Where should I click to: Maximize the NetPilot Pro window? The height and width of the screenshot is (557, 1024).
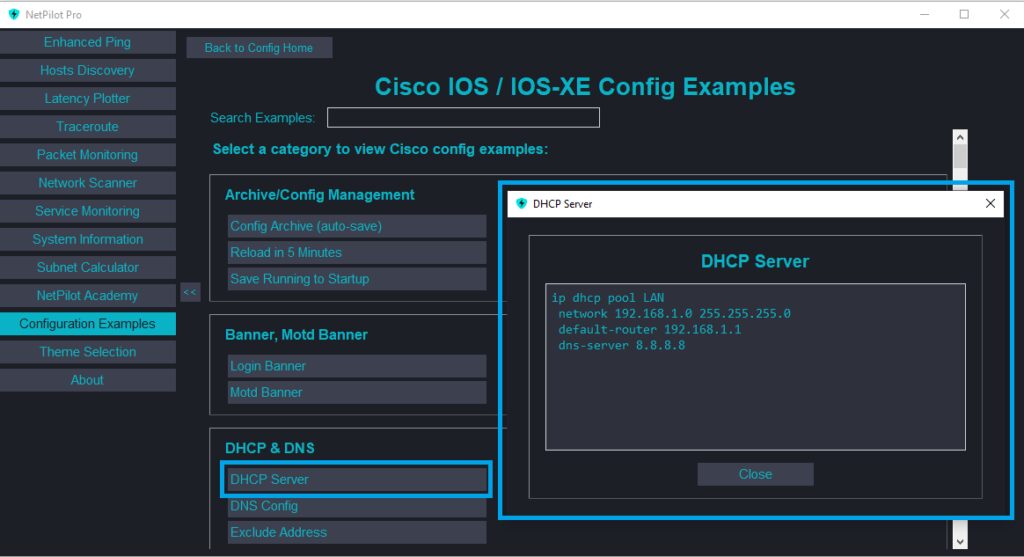[964, 14]
